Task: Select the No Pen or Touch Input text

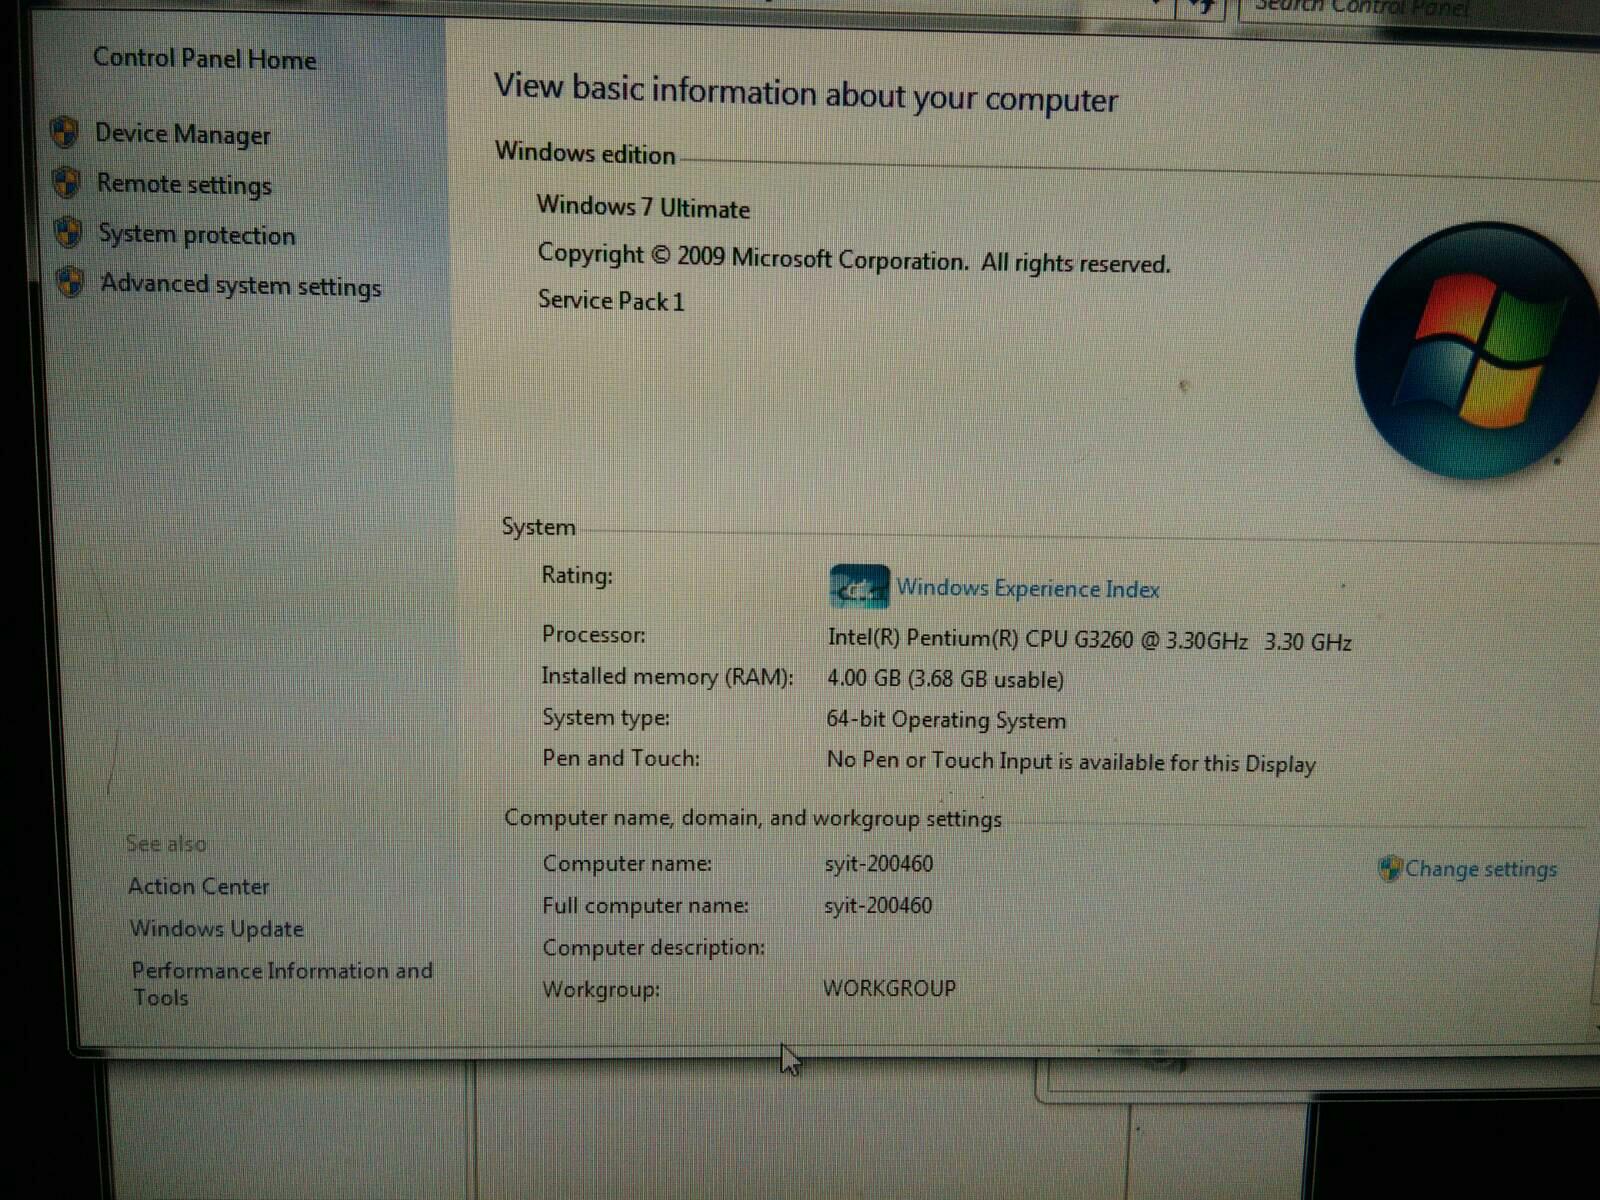Action: [1071, 762]
